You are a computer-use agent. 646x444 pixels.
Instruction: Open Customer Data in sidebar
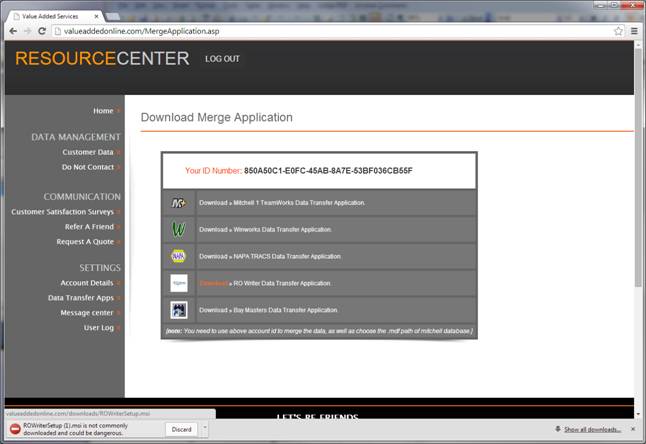tap(88, 152)
